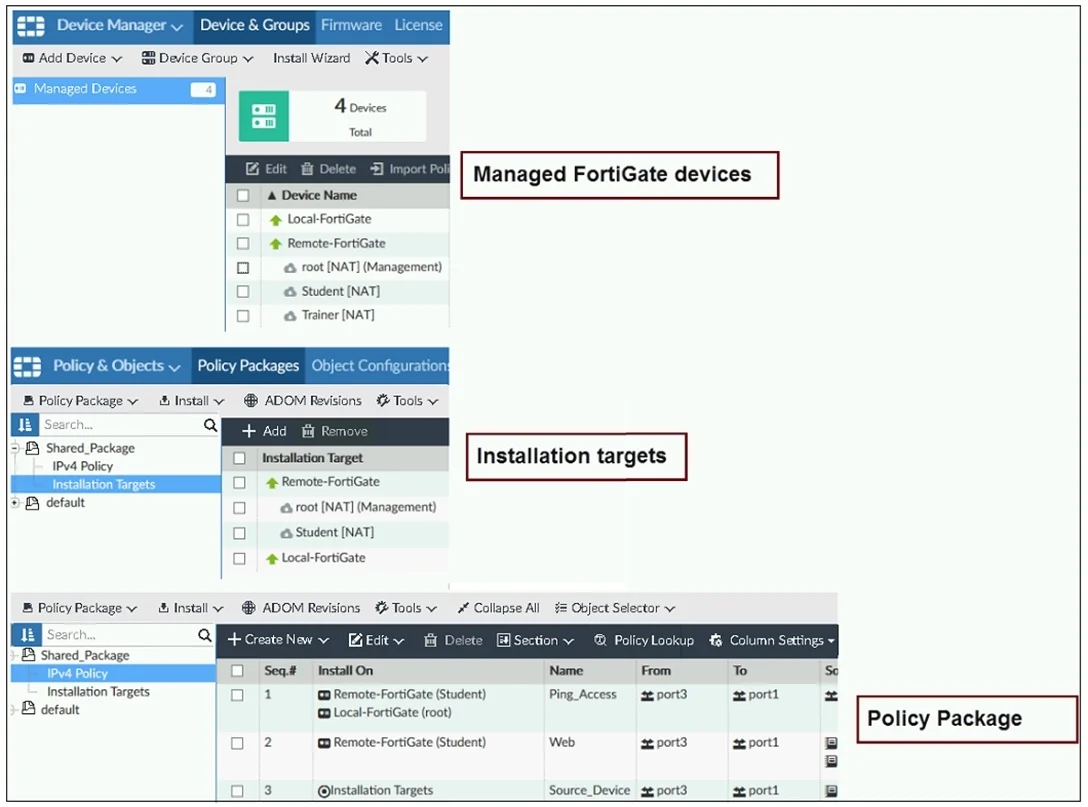Click the green devices total icon

pyautogui.click(x=264, y=116)
